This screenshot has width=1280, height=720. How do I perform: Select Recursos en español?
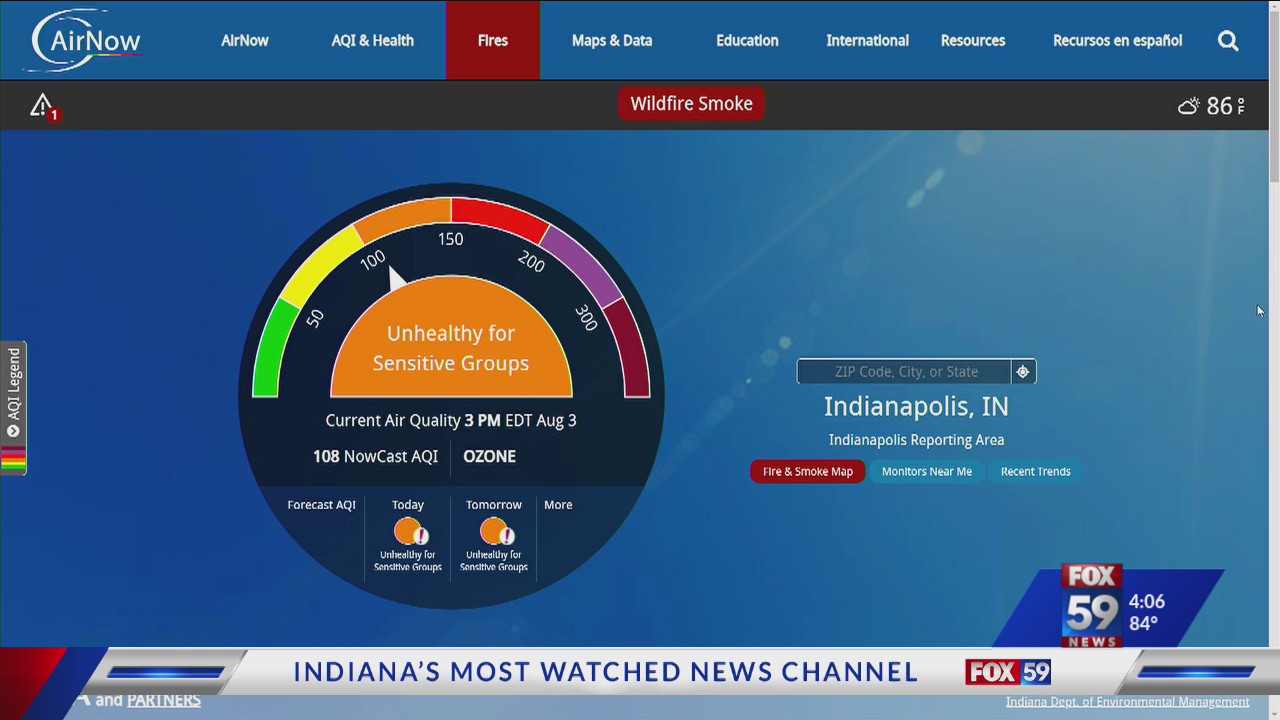[x=1117, y=41]
